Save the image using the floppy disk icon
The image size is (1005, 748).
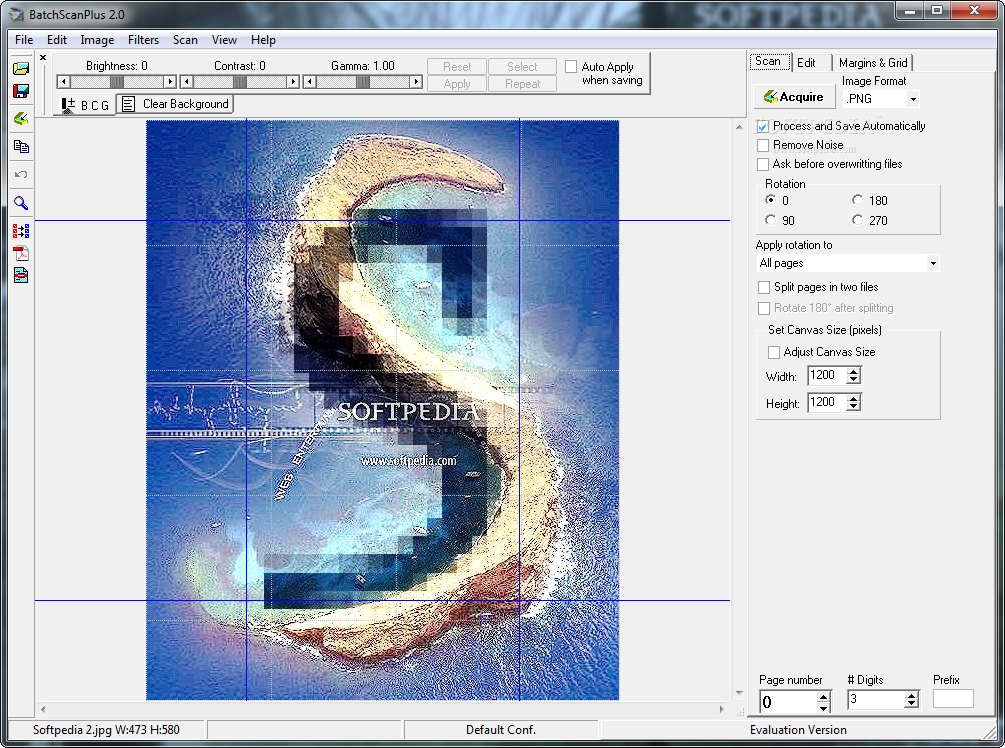21,90
